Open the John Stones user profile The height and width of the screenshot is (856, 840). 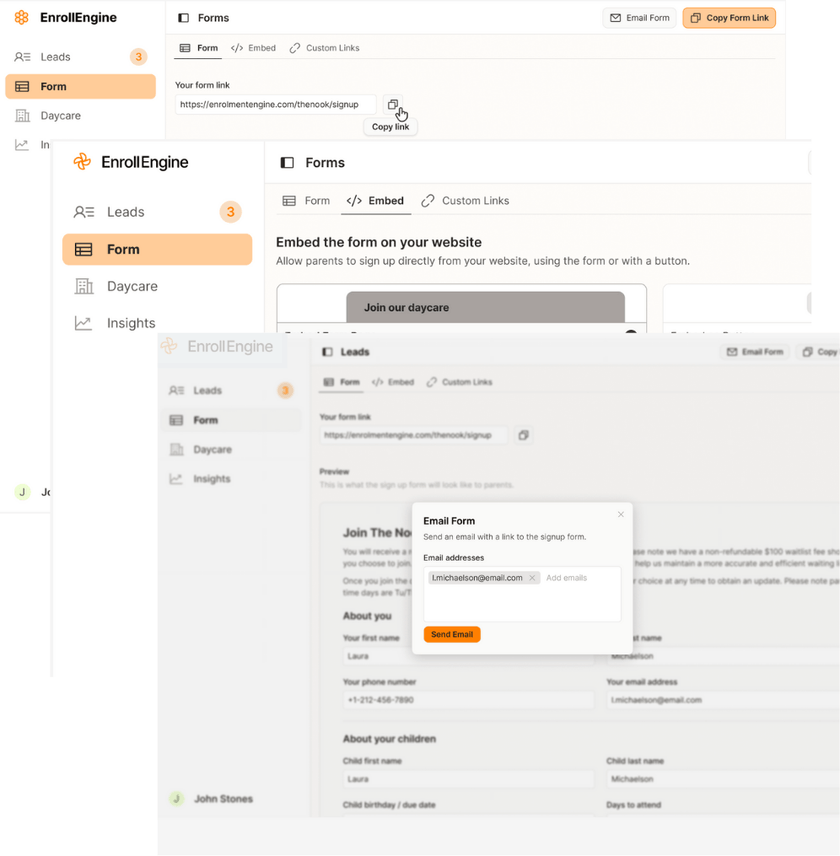tap(222, 799)
